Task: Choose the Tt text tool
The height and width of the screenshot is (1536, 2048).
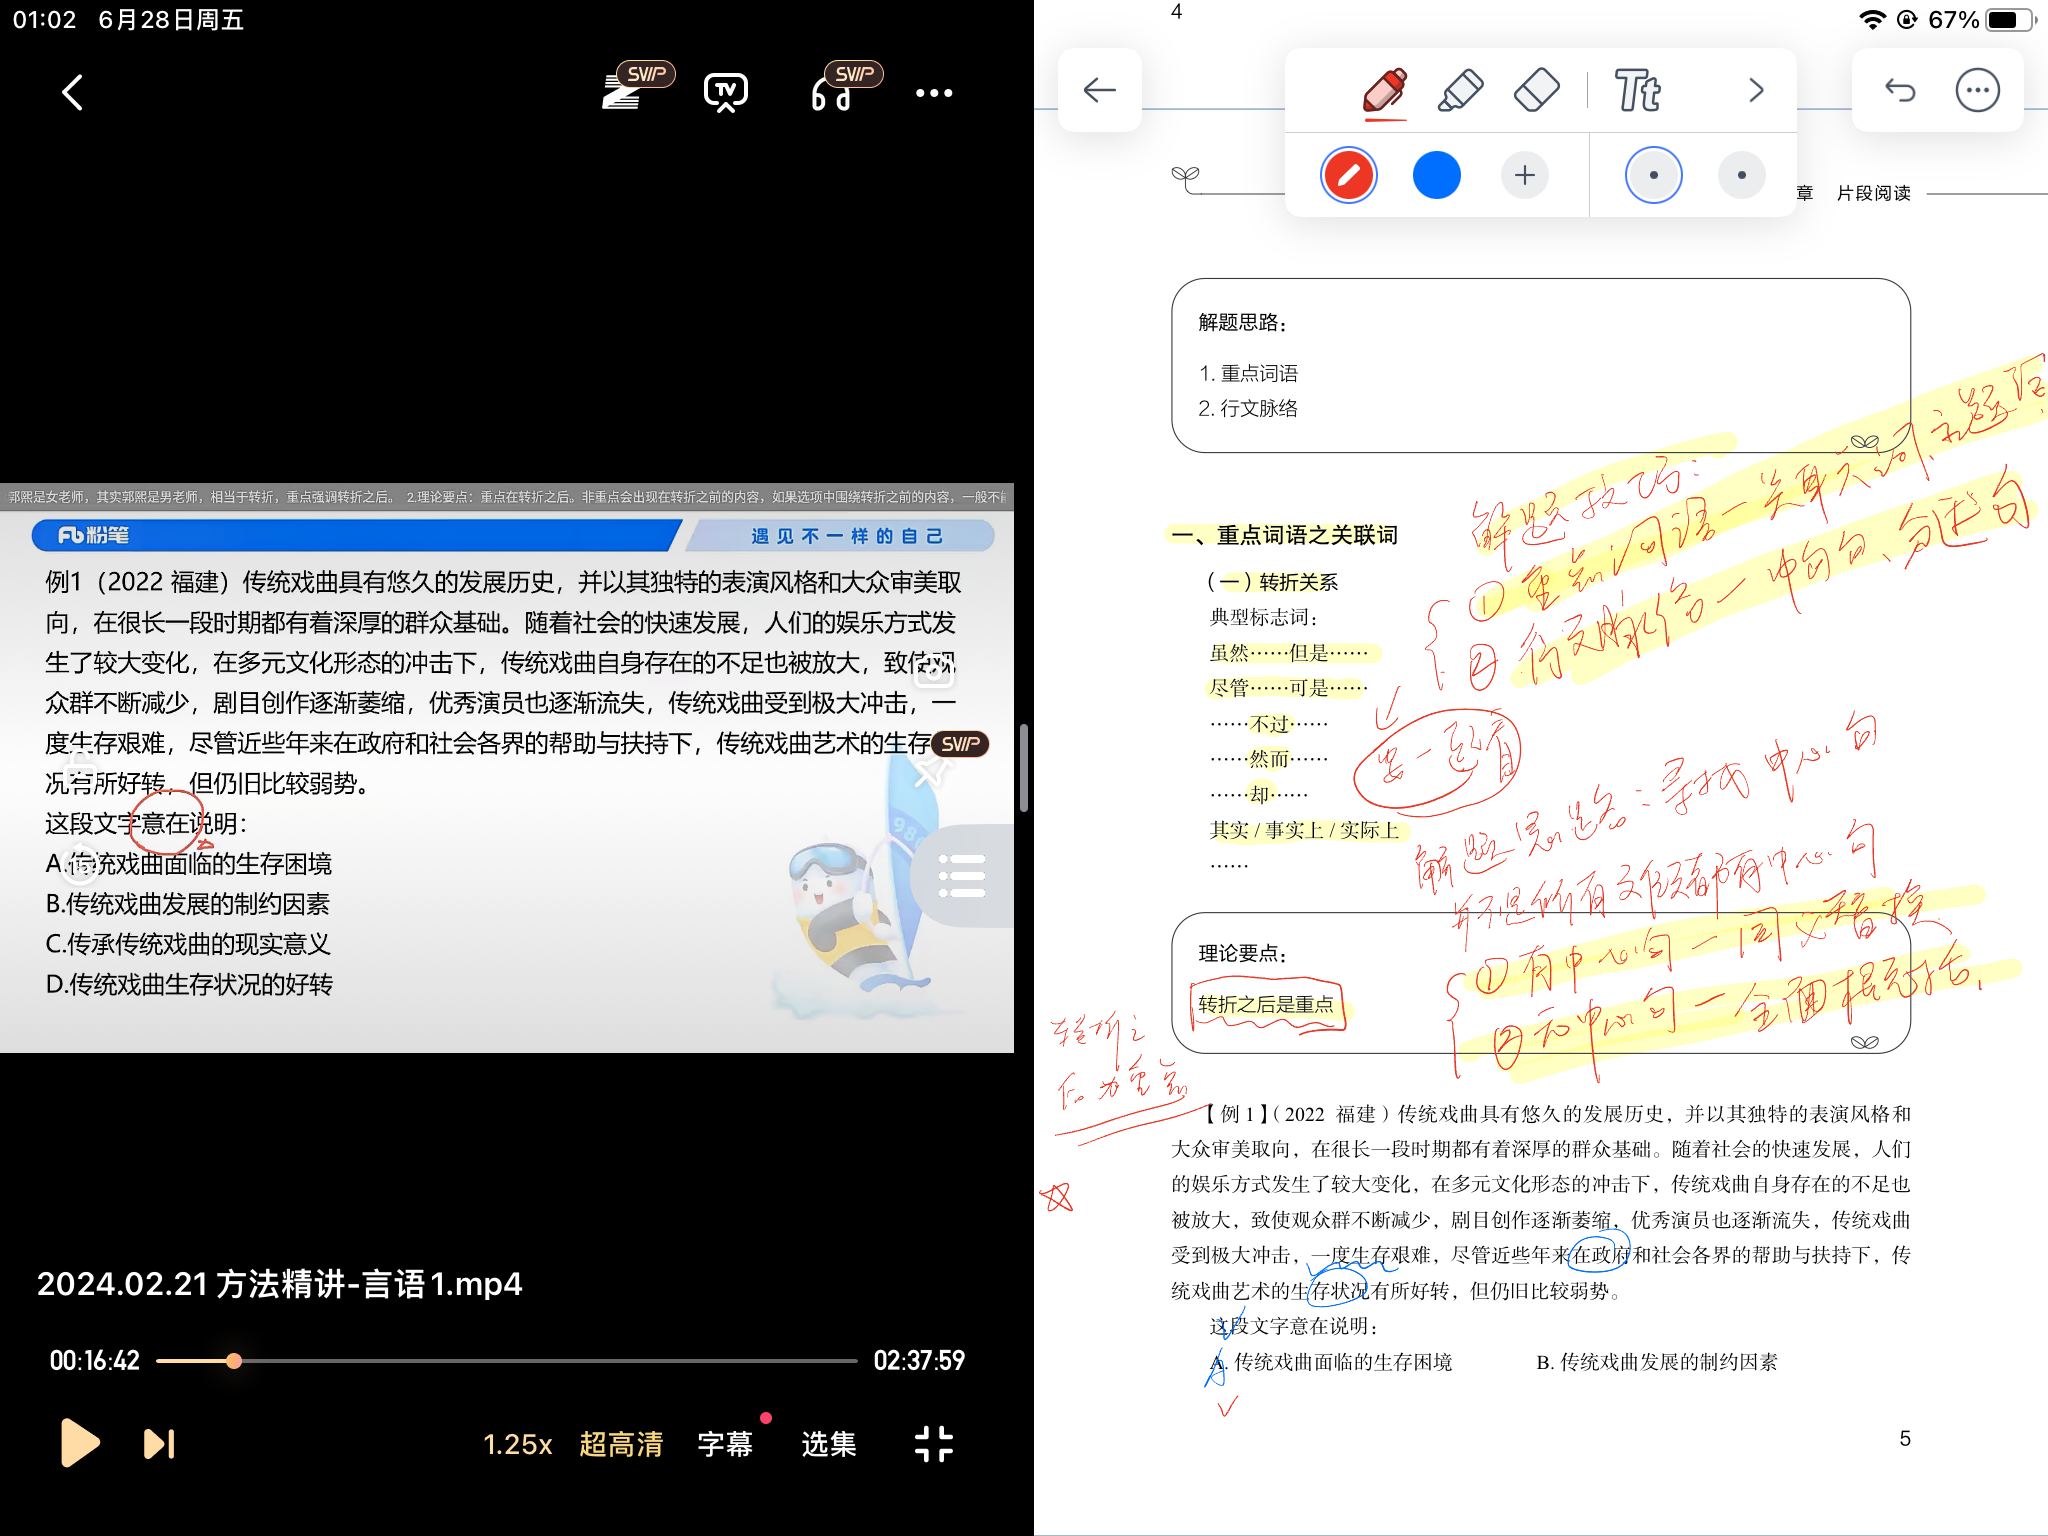Action: tap(1637, 91)
